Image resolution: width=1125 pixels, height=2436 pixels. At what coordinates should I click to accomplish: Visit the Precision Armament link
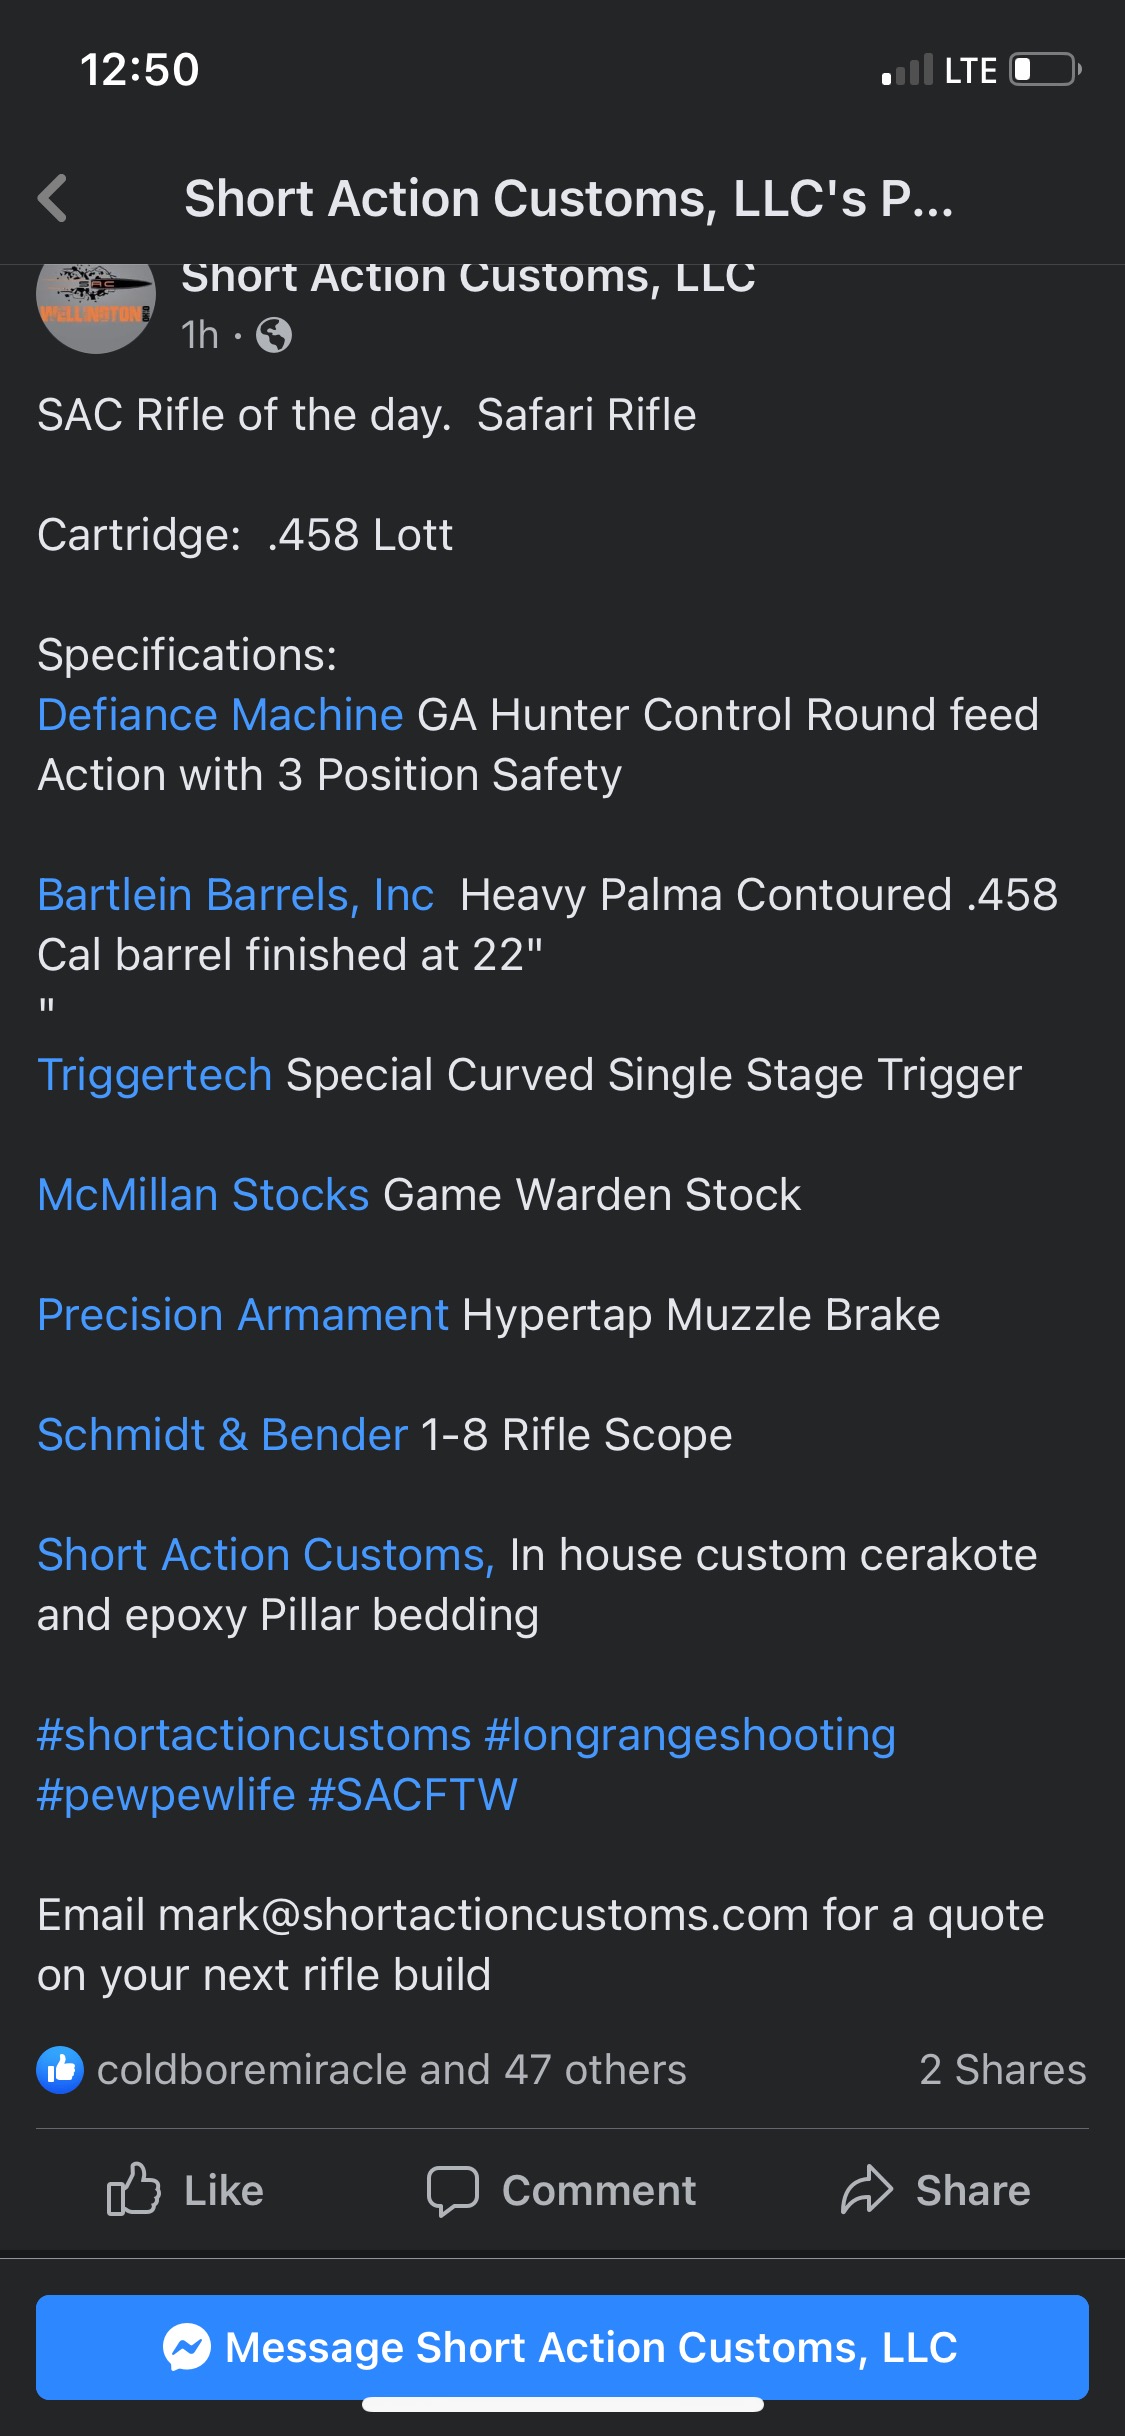243,1315
